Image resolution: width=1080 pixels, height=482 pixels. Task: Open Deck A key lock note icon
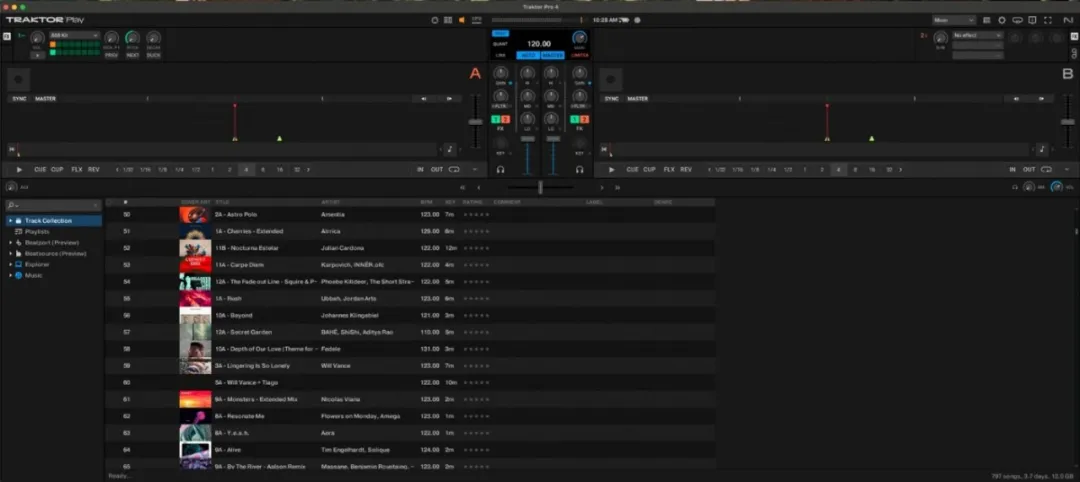click(x=450, y=149)
